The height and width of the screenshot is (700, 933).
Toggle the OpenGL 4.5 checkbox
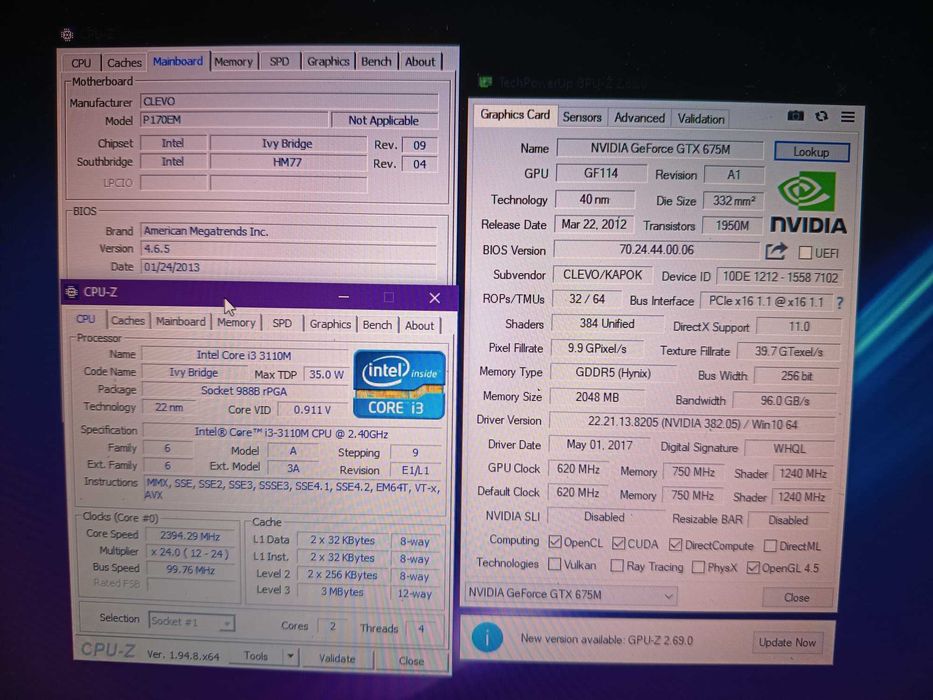[753, 567]
